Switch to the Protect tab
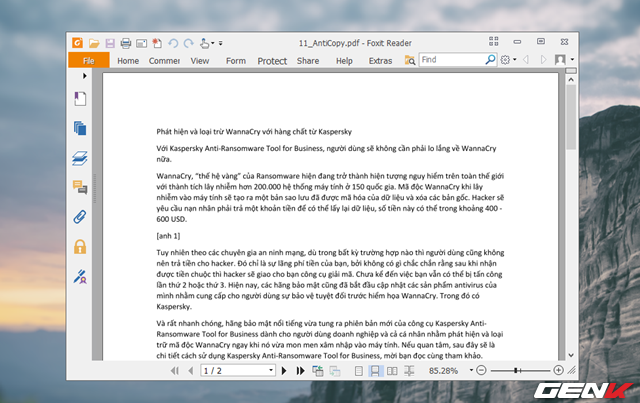Image resolution: width=640 pixels, height=403 pixels. (272, 61)
